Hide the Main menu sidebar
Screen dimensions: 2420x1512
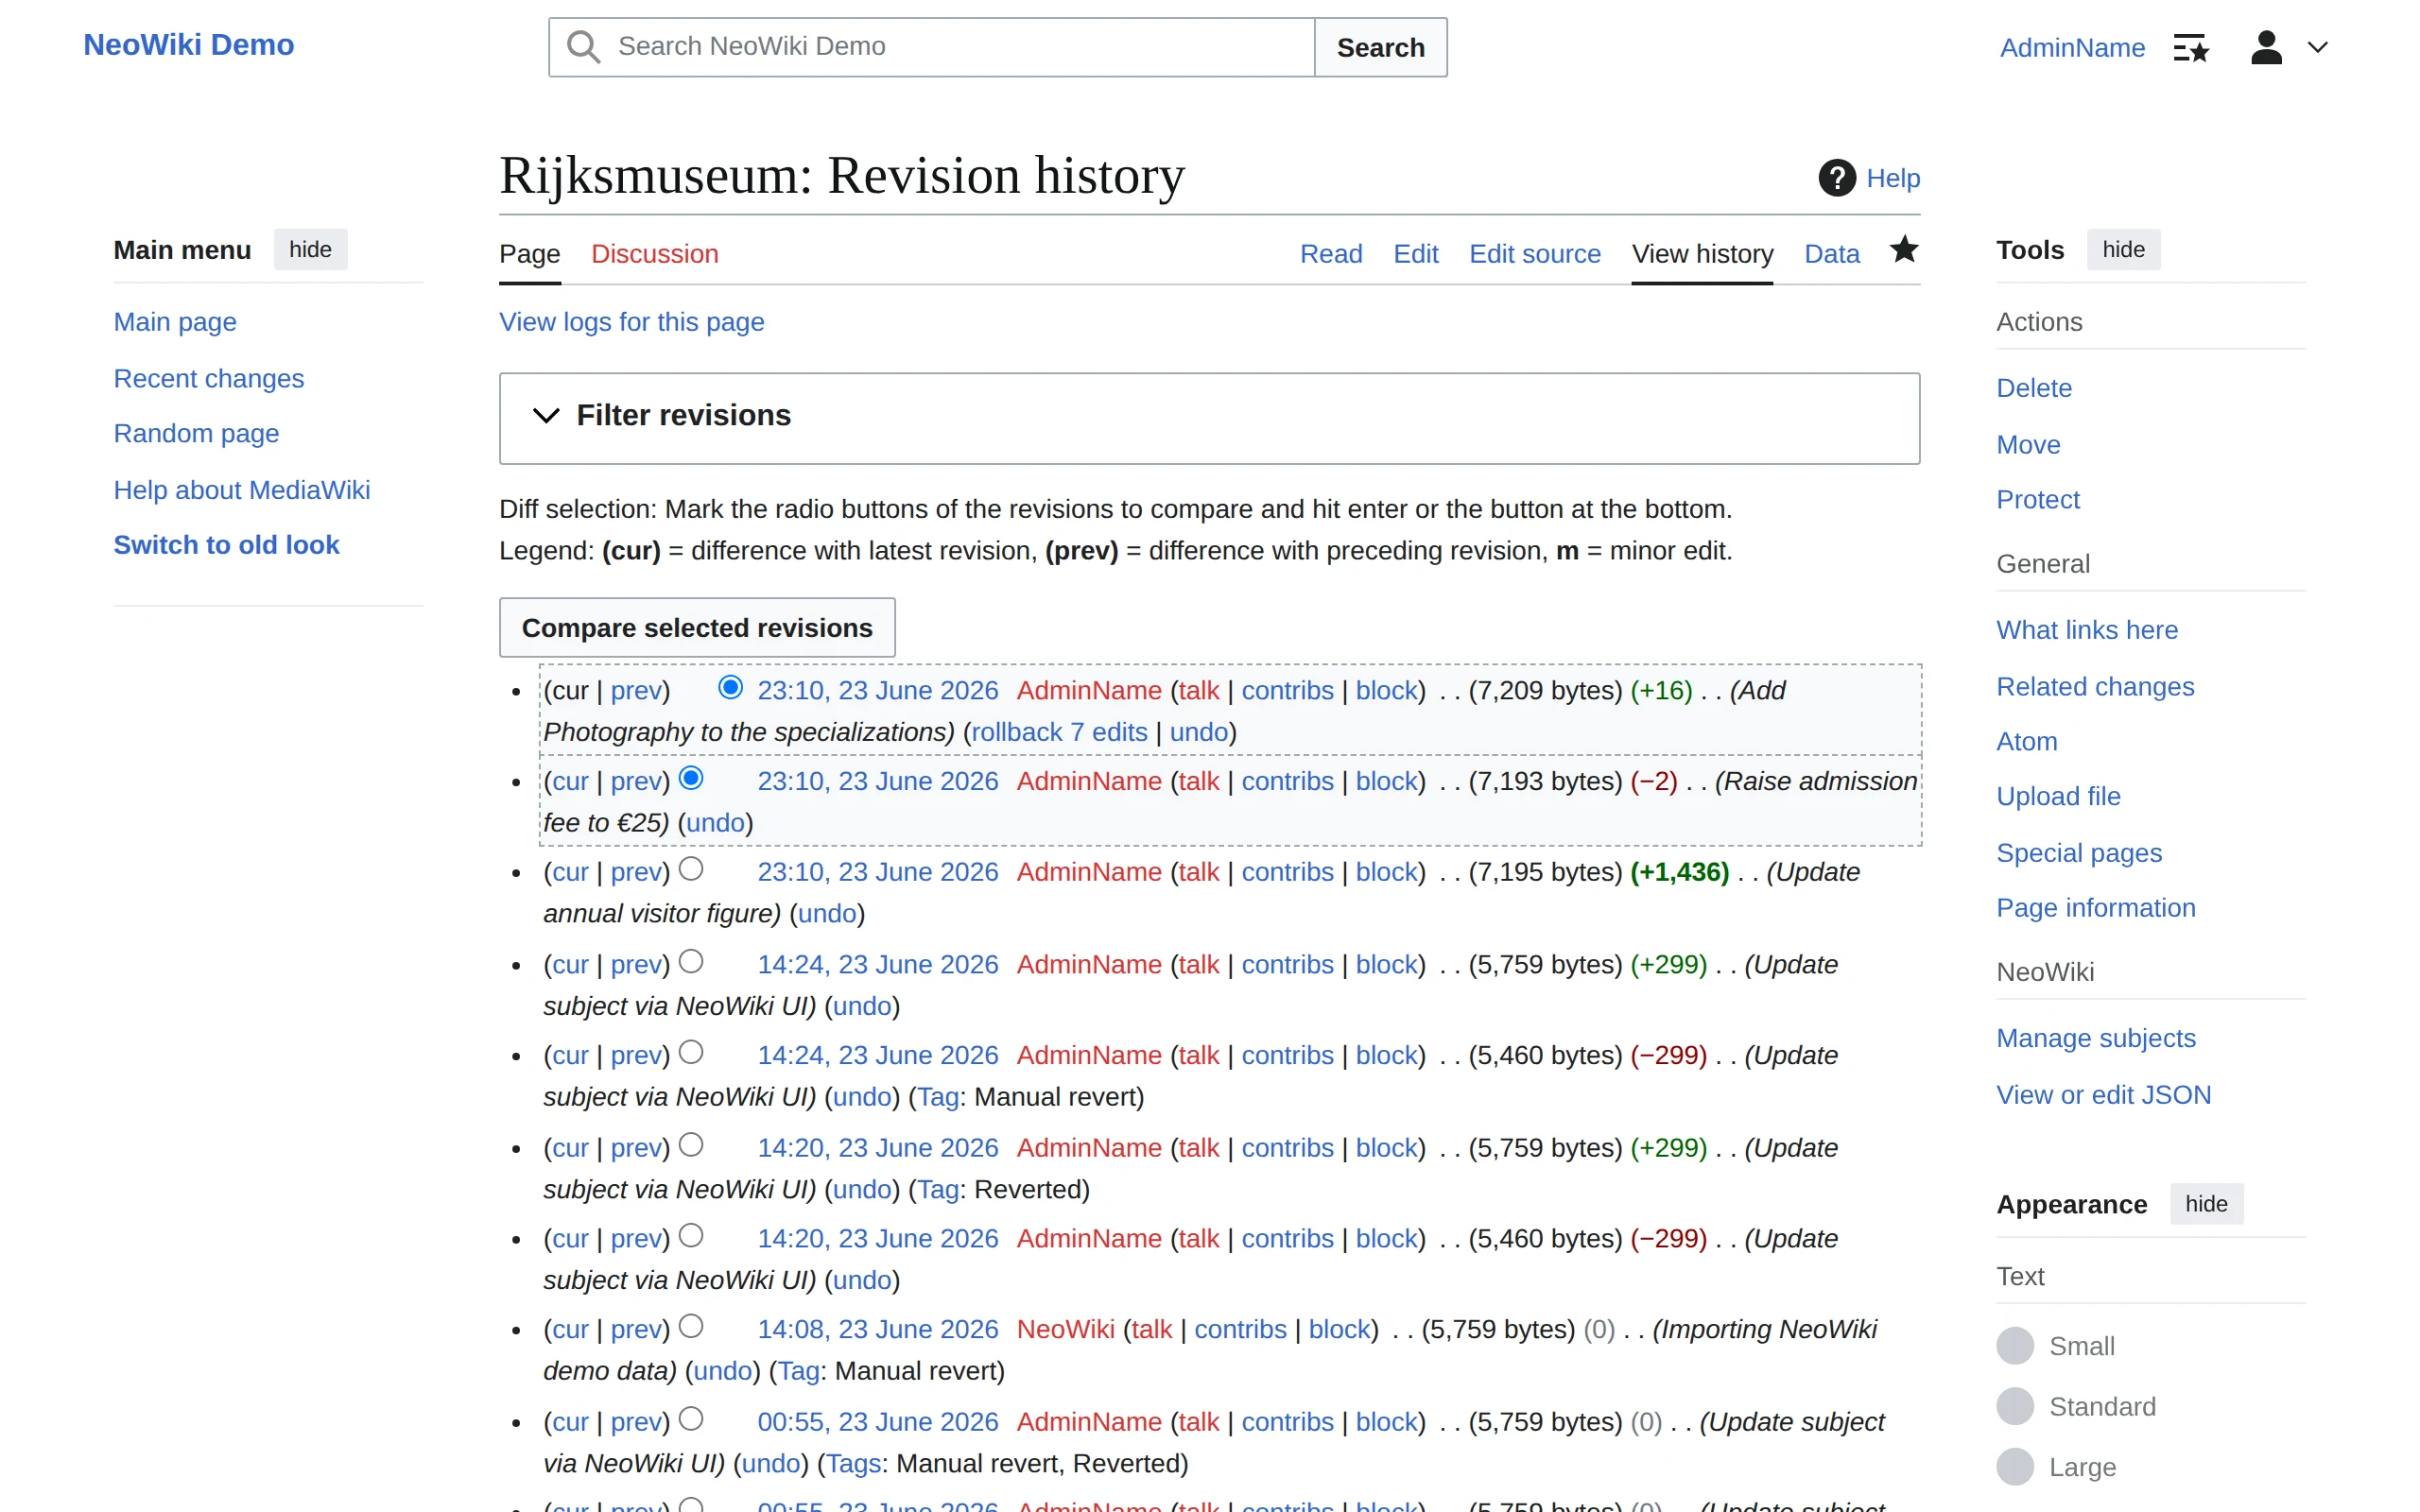pos(310,249)
